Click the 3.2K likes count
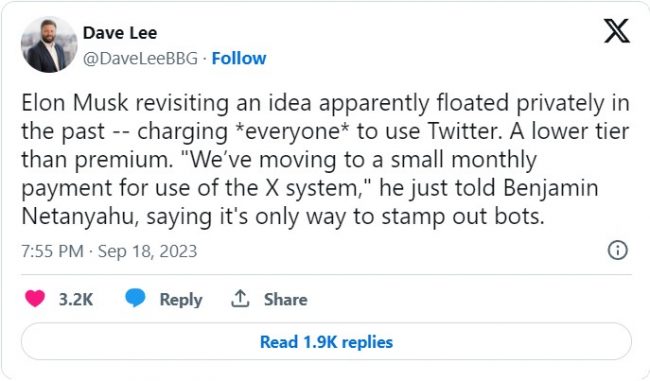This screenshot has height=381, width=650. tap(76, 299)
